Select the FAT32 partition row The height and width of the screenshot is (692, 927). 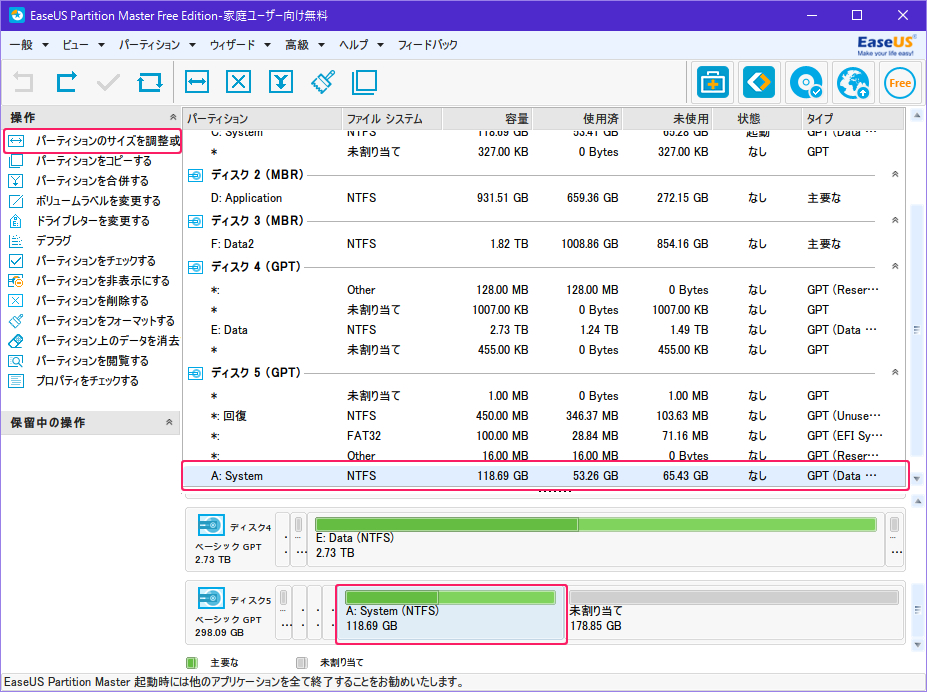click(543, 436)
